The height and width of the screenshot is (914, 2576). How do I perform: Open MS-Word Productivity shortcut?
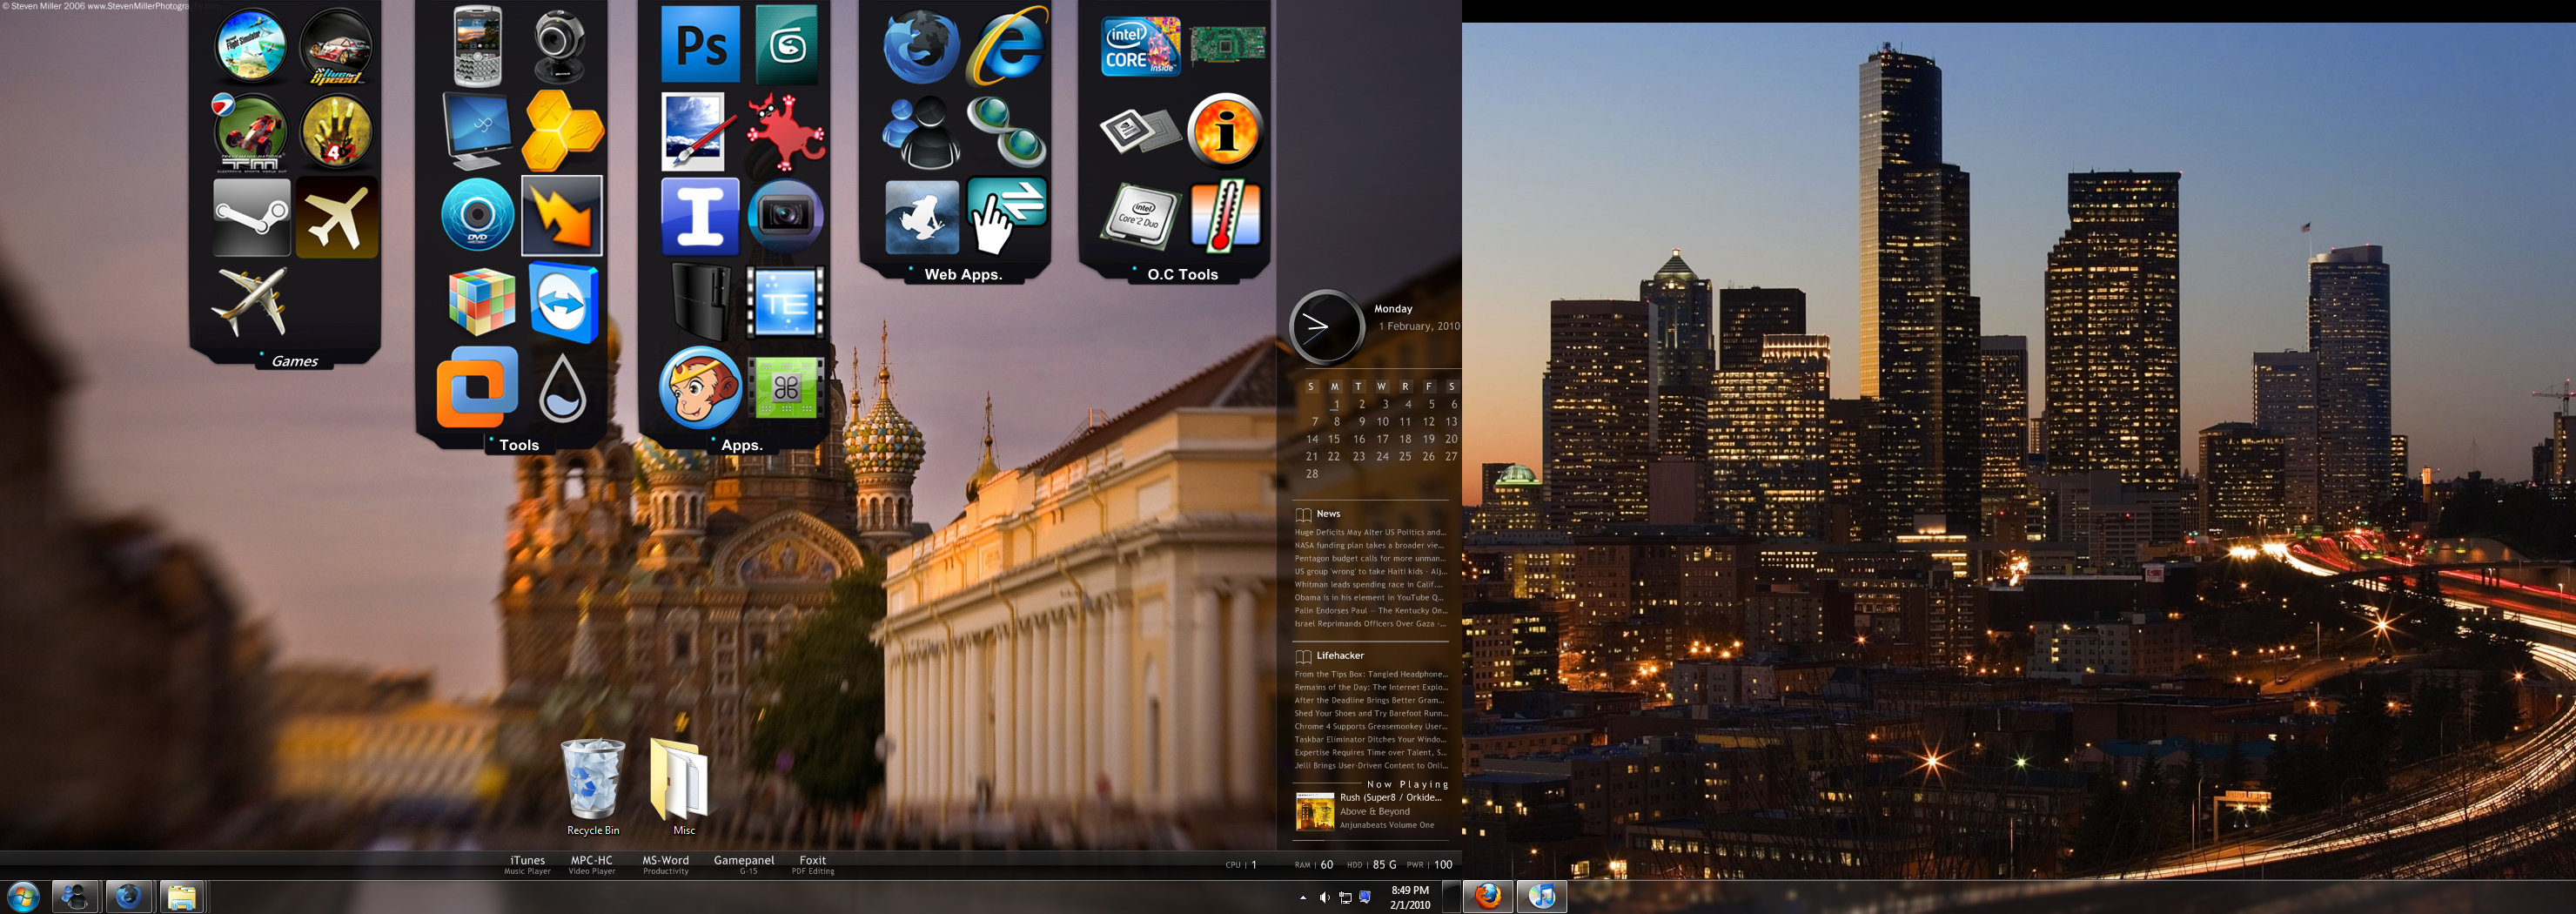[665, 865]
